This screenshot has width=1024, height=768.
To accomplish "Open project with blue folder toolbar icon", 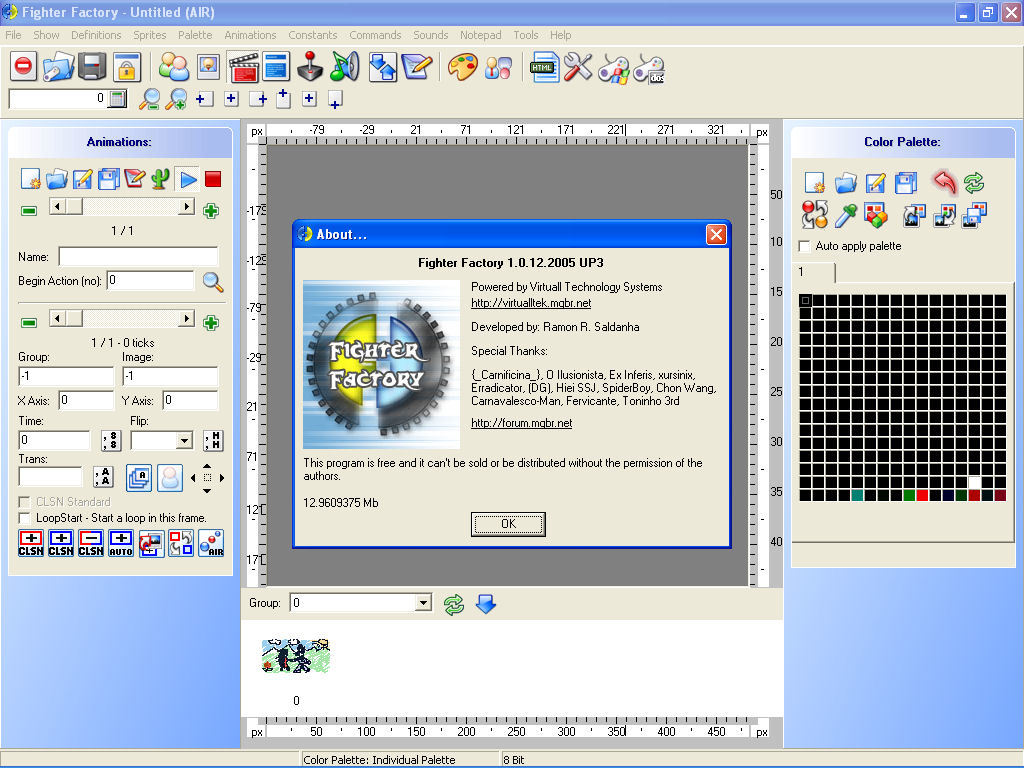I will coord(58,66).
